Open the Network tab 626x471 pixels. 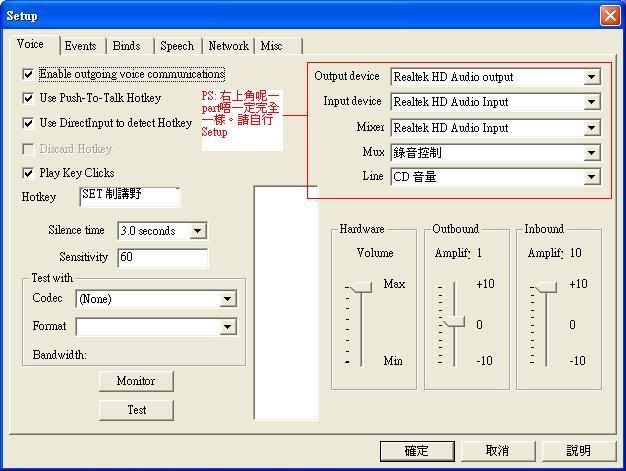tap(228, 46)
